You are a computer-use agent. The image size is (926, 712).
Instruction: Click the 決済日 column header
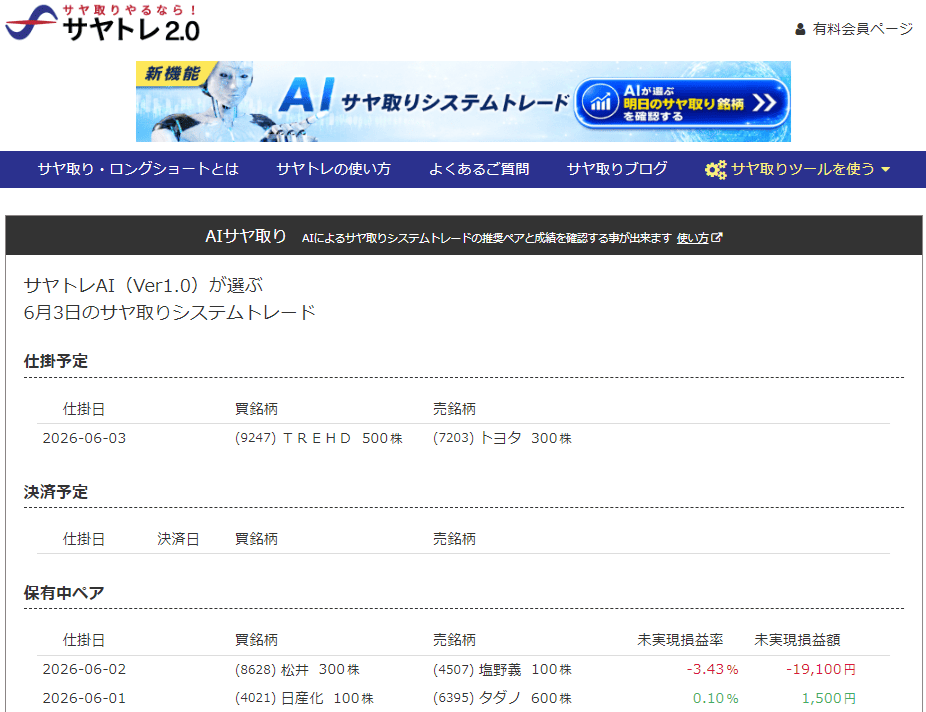pos(178,539)
